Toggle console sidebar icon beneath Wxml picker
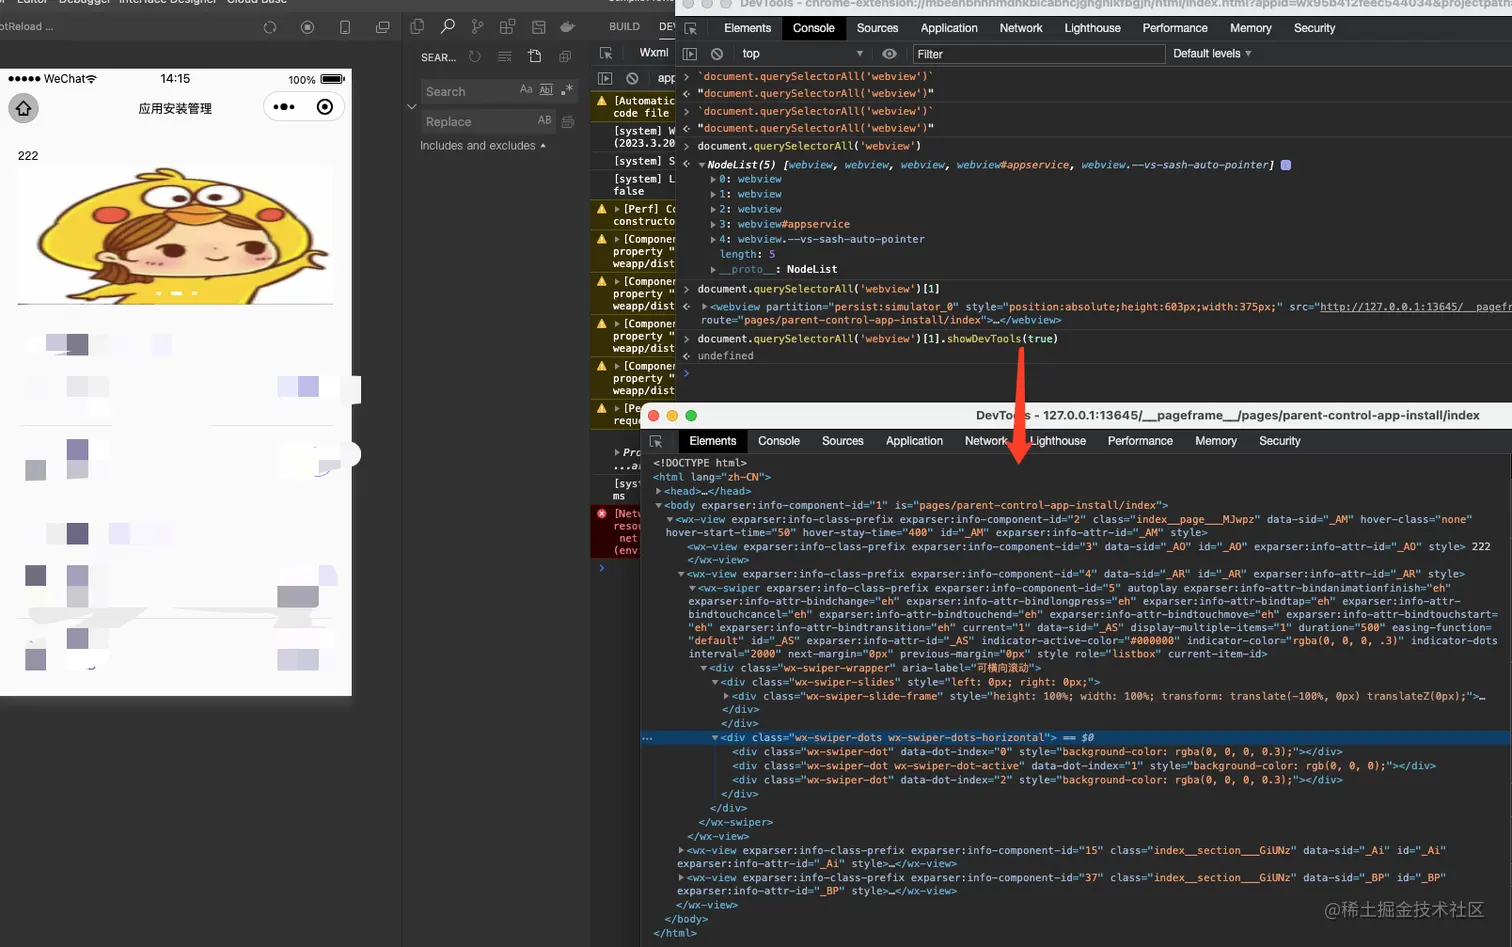1512x947 pixels. tap(605, 78)
